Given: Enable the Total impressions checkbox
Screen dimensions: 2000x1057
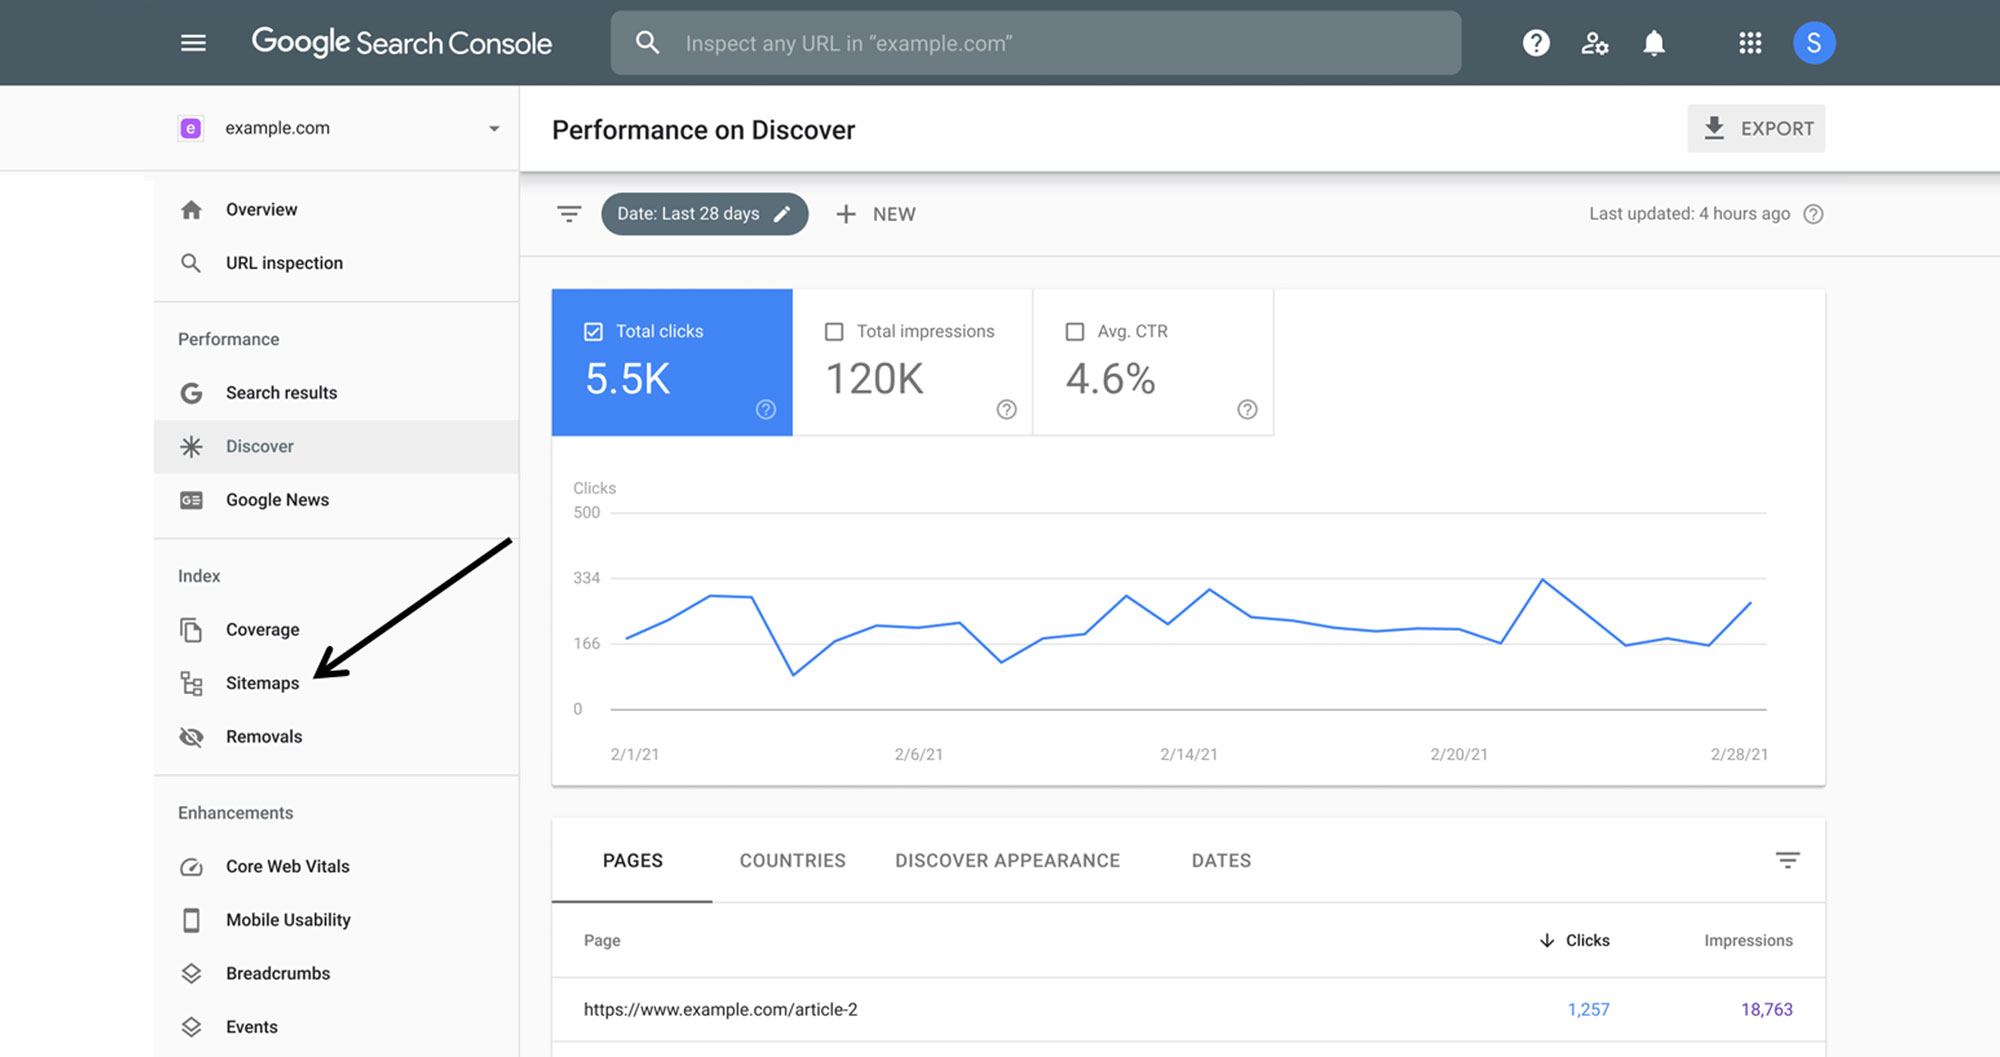Looking at the screenshot, I should [x=834, y=331].
